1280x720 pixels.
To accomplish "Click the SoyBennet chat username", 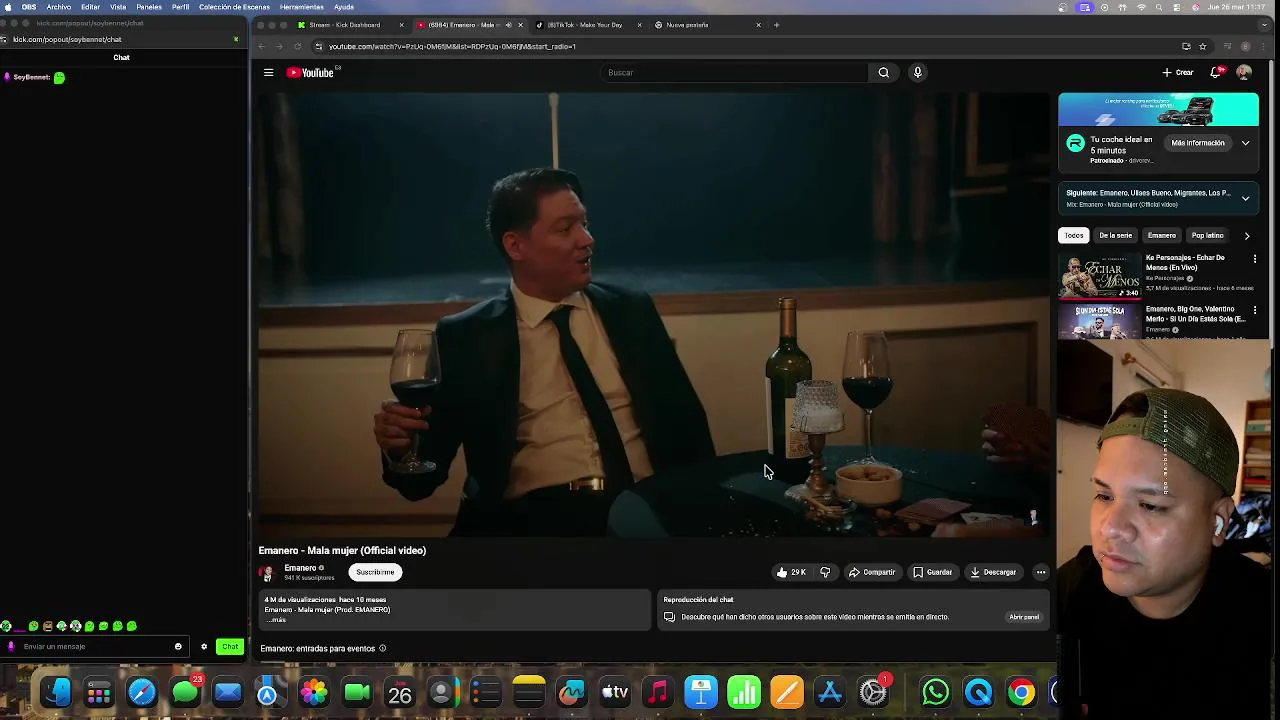I will pyautogui.click(x=31, y=77).
